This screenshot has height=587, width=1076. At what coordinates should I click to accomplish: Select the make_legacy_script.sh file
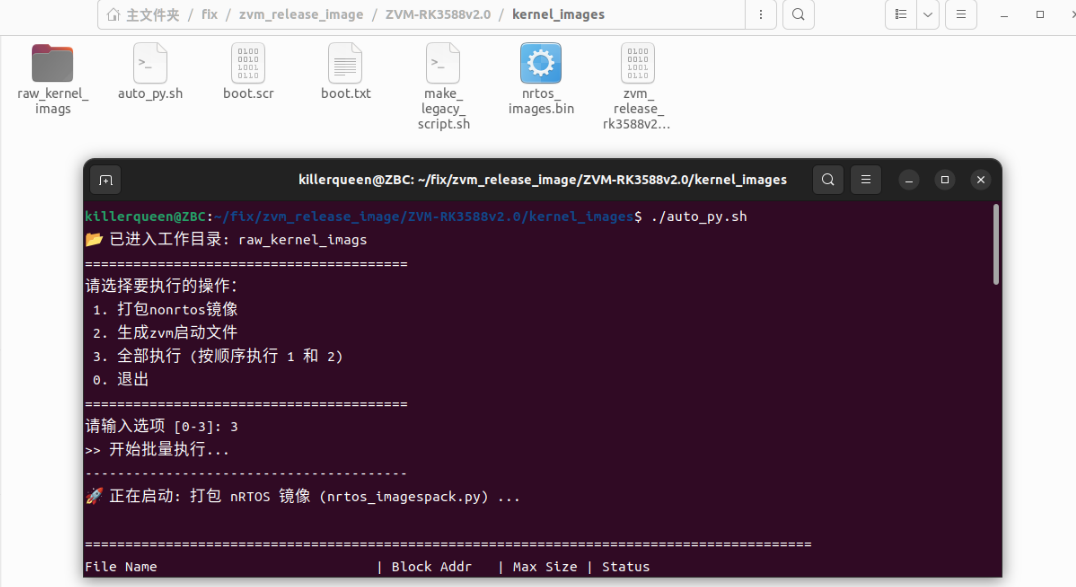[x=443, y=64]
